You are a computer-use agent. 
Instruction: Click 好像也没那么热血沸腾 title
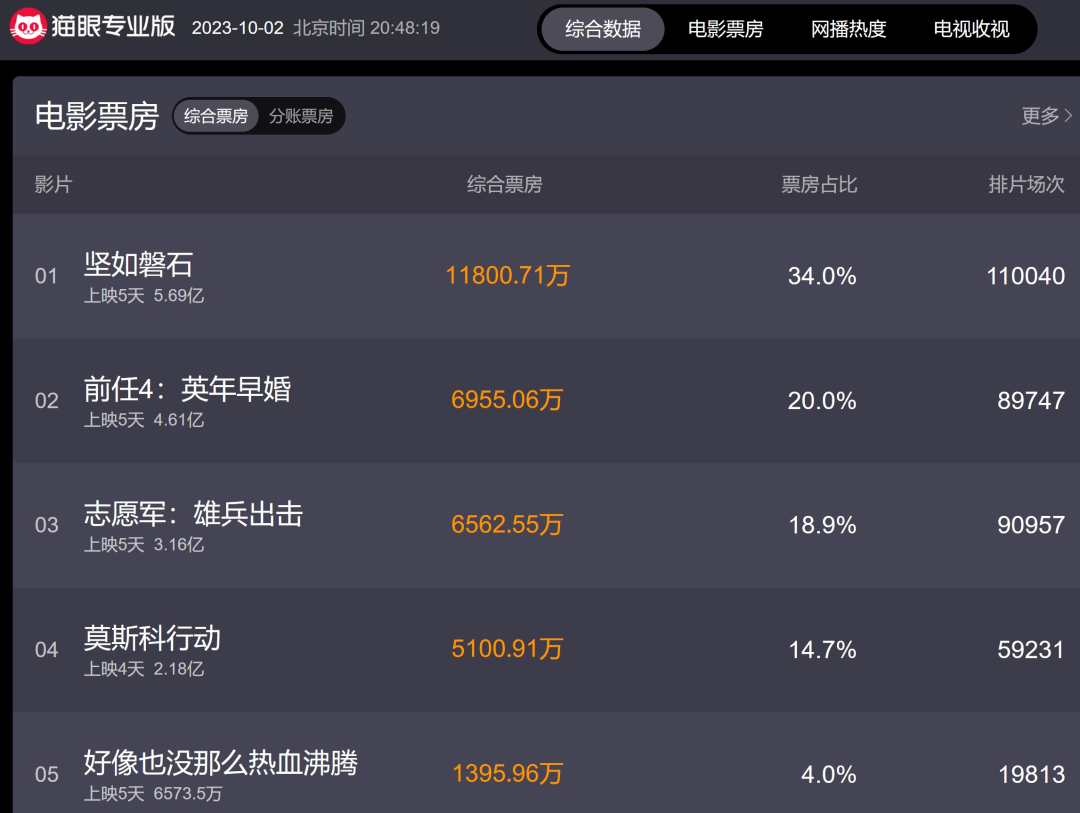click(x=221, y=763)
